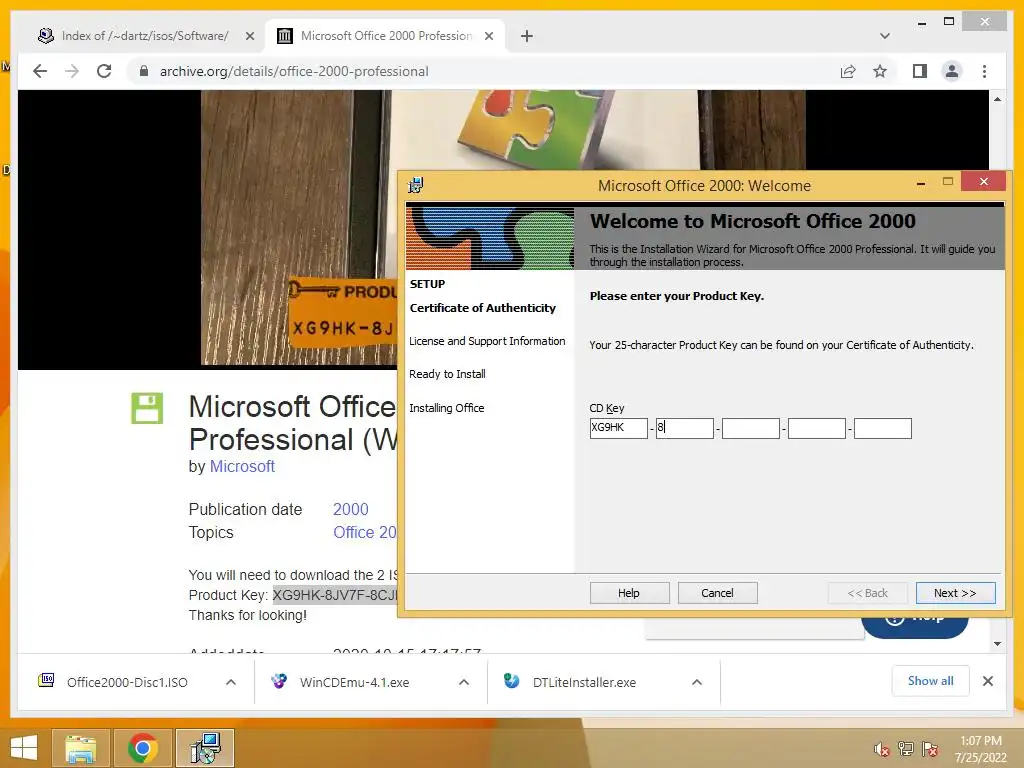Click the archive.org address bar URL
Screen dimensions: 1024x768
(294, 71)
